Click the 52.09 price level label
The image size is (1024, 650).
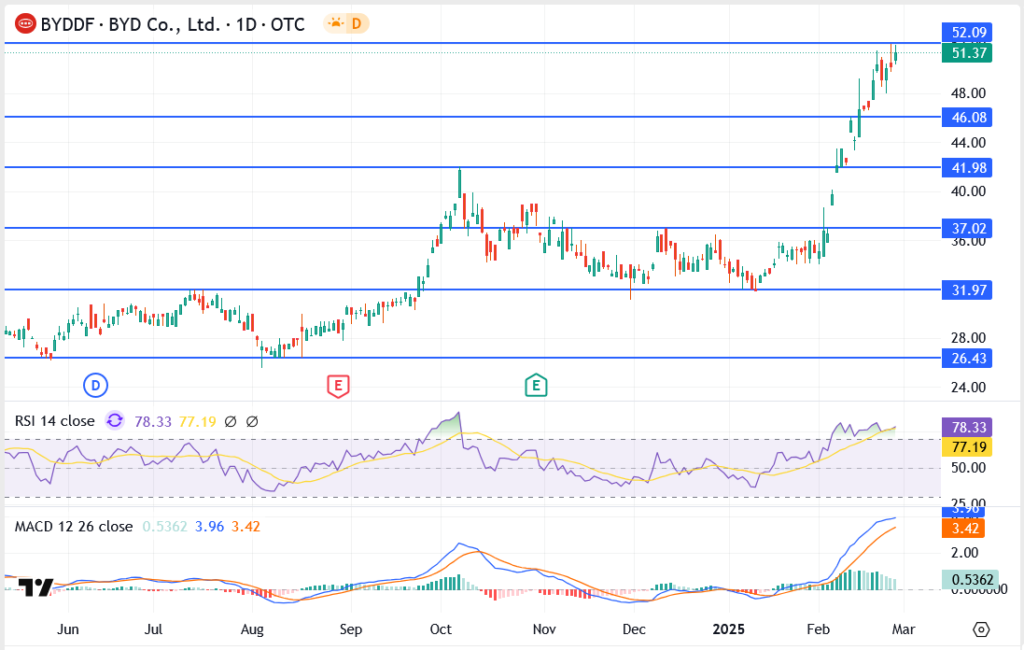coord(966,33)
